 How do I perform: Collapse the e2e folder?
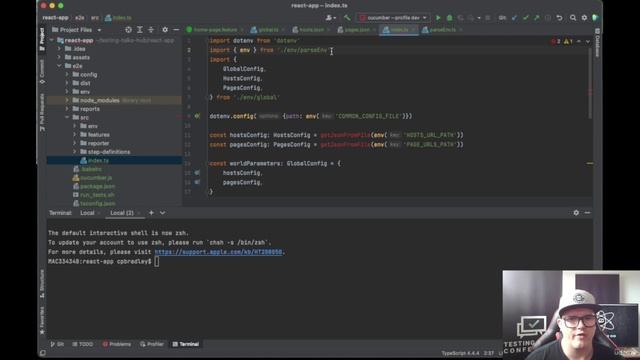click(60, 66)
